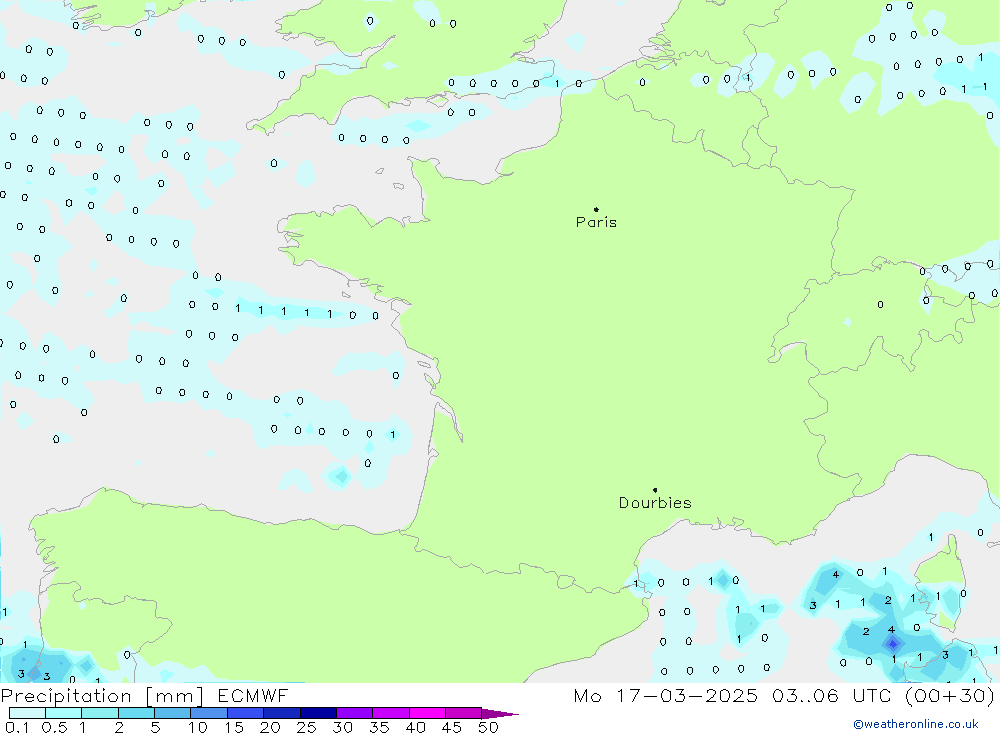Click the '17-03-2025' date text
The height and width of the screenshot is (733, 1000).
687,695
